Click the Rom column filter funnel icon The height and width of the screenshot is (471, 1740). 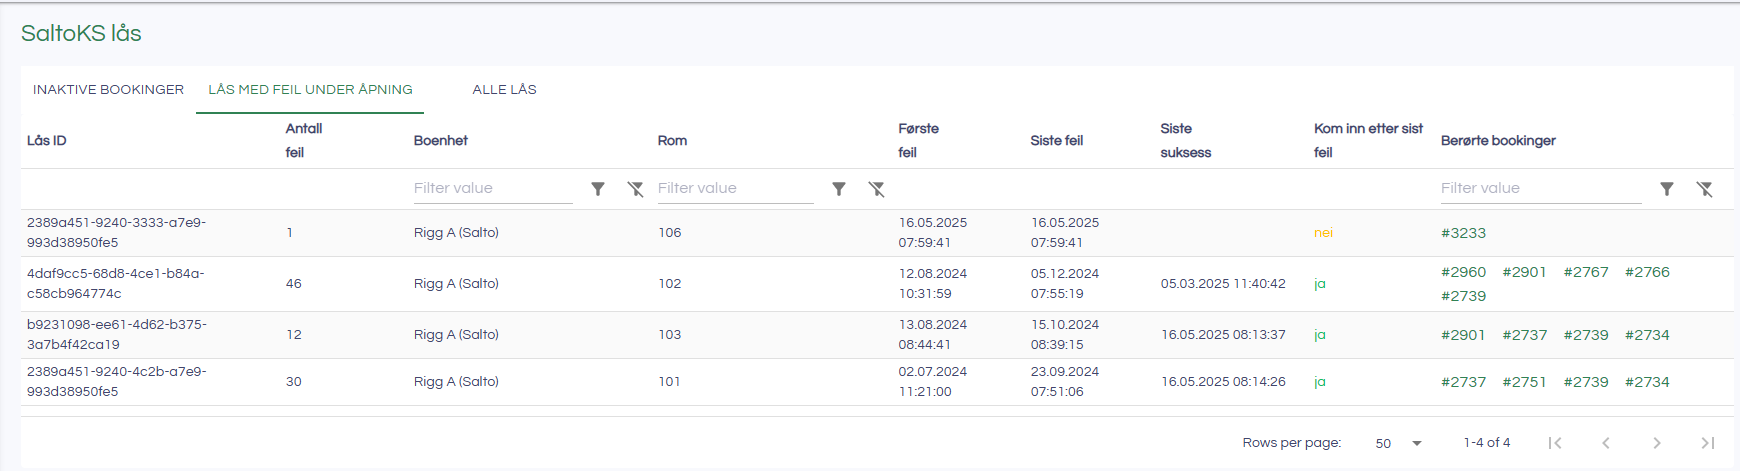(839, 189)
